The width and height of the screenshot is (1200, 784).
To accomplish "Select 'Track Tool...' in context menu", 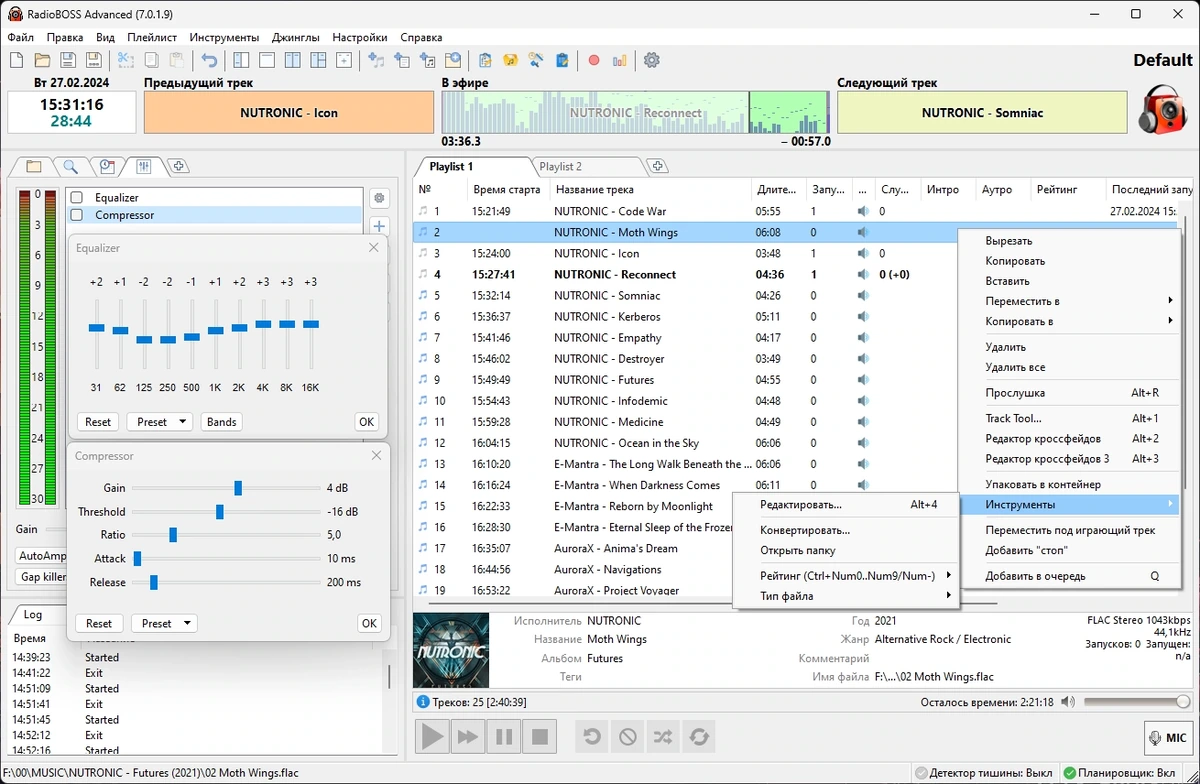I will (1068, 419).
